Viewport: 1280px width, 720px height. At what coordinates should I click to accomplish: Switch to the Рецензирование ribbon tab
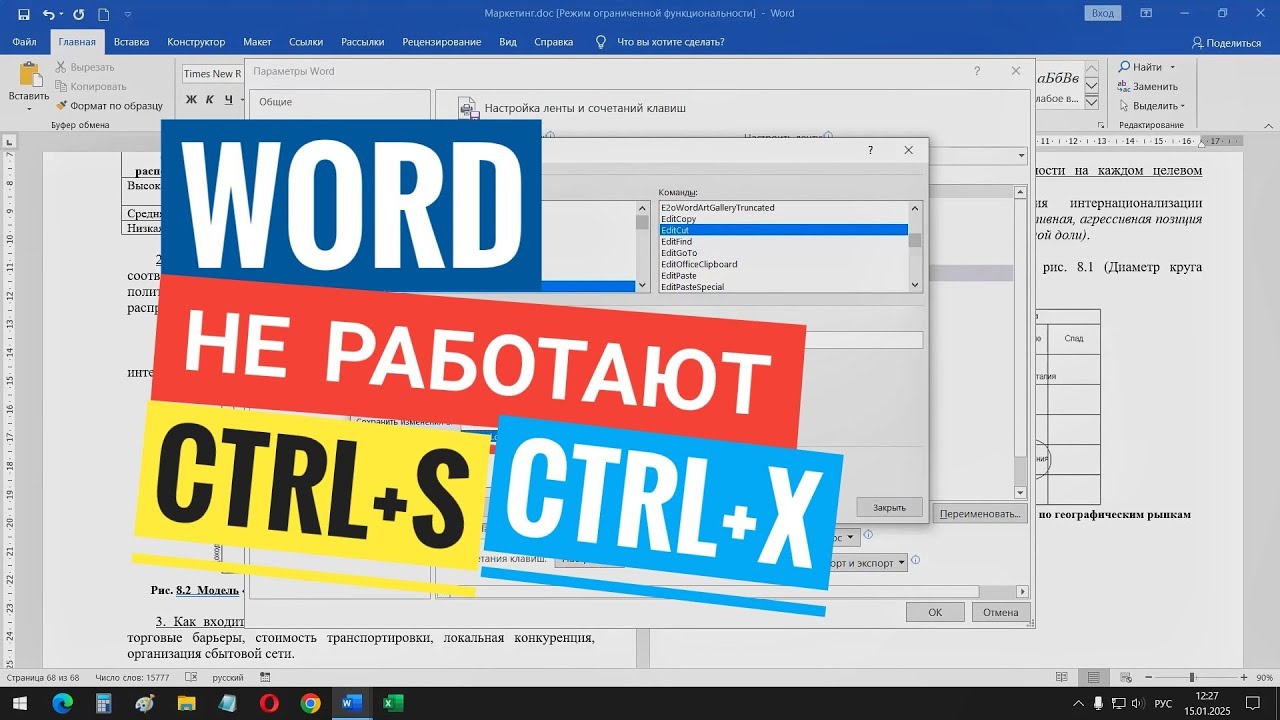(442, 42)
